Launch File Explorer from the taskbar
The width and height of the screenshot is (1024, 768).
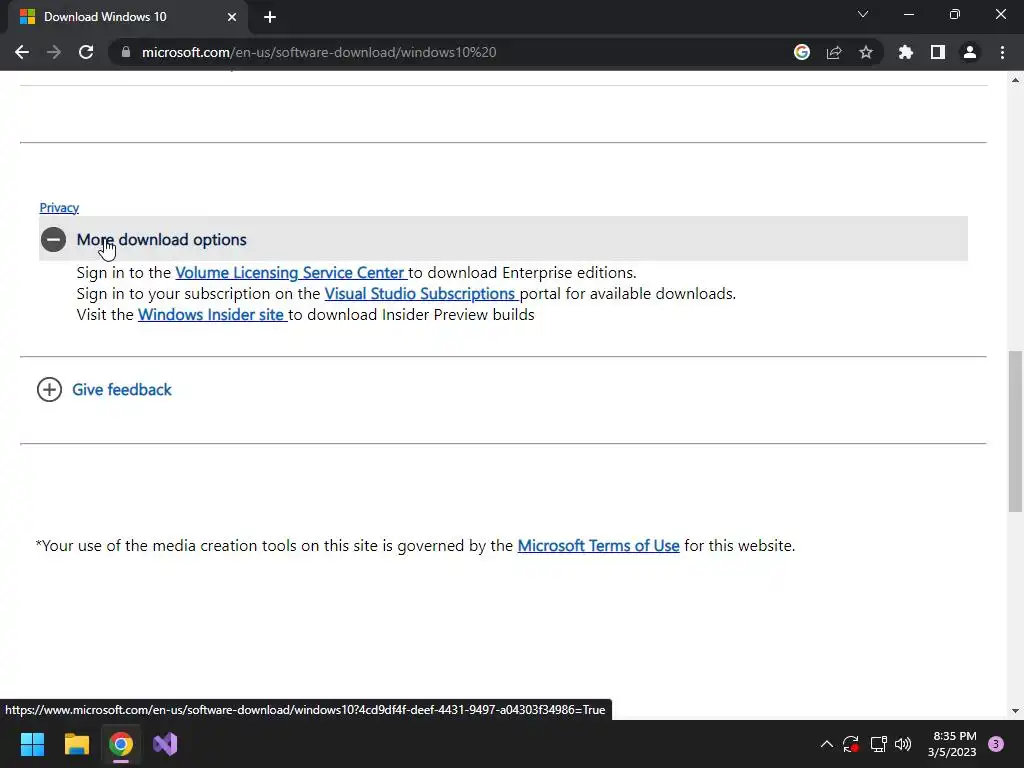(x=76, y=744)
